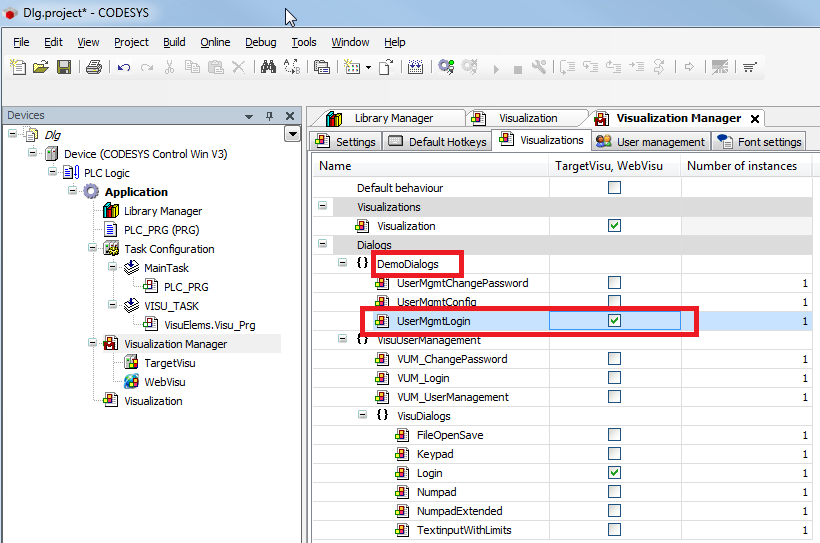
Task: Enable the Keypad dialog checkbox
Action: (615, 454)
